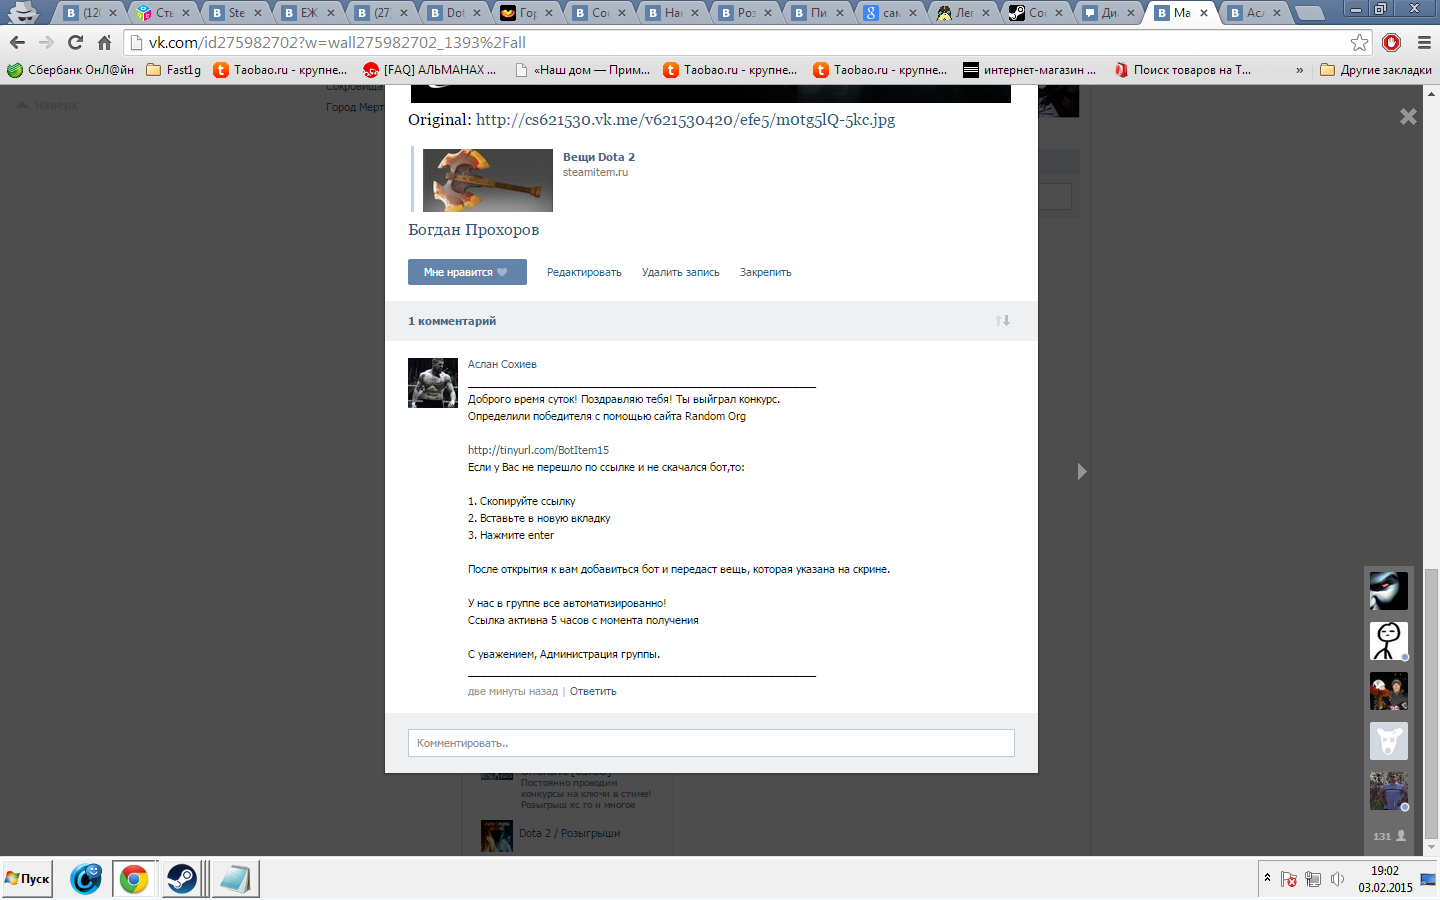Screen dimensions: 1440x900
Task: Bookmark this page with the star icon
Action: [1359, 43]
